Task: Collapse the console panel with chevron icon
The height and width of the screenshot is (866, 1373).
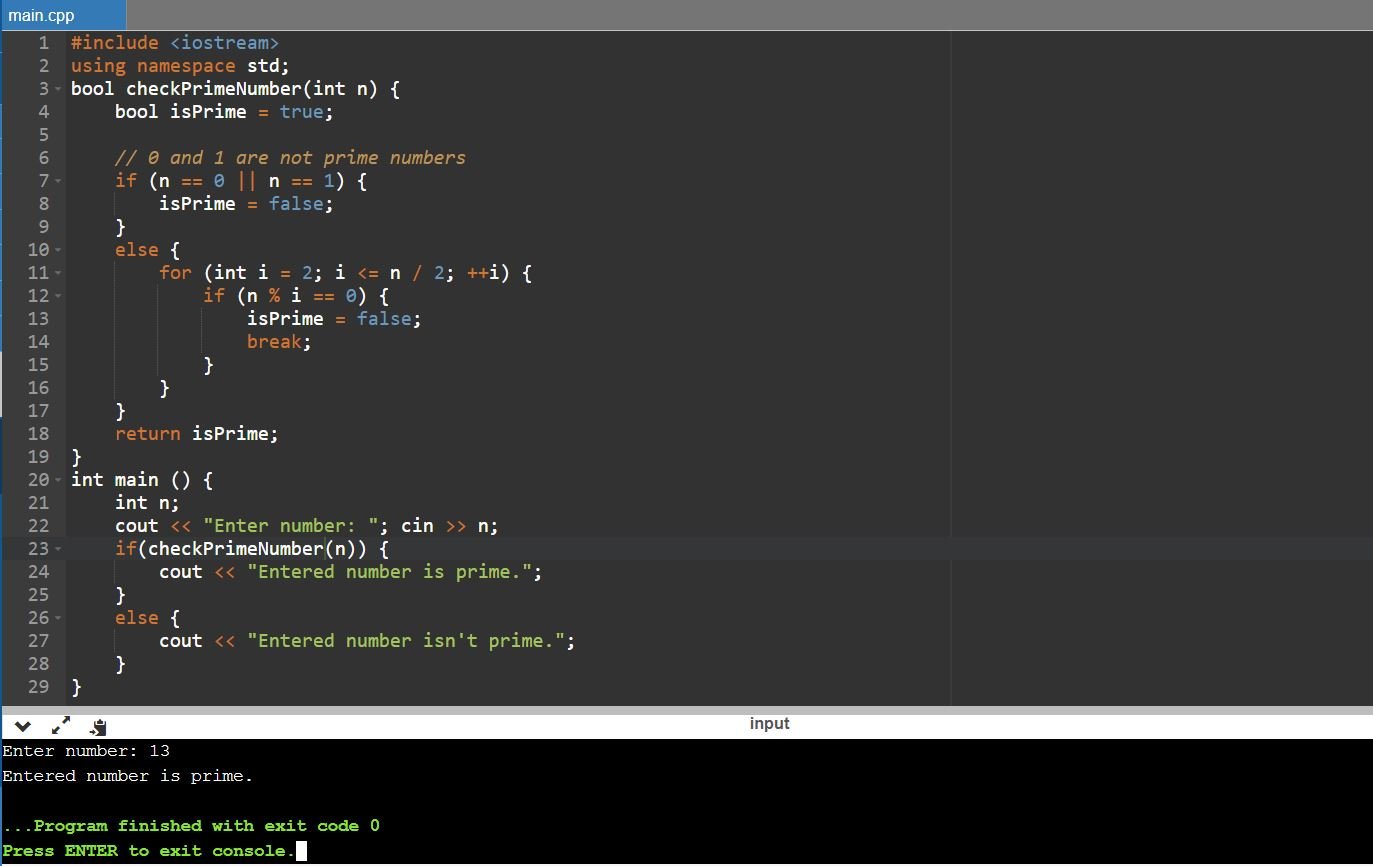Action: point(22,726)
